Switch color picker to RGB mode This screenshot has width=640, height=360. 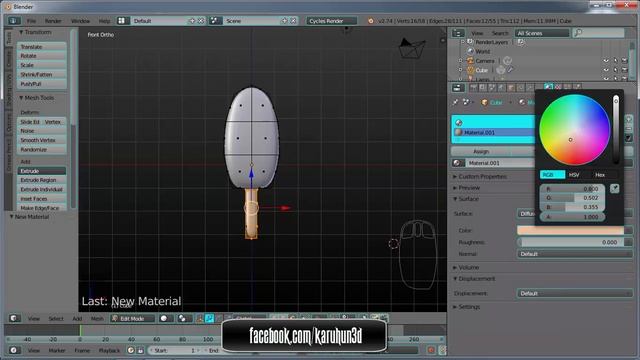click(x=552, y=175)
